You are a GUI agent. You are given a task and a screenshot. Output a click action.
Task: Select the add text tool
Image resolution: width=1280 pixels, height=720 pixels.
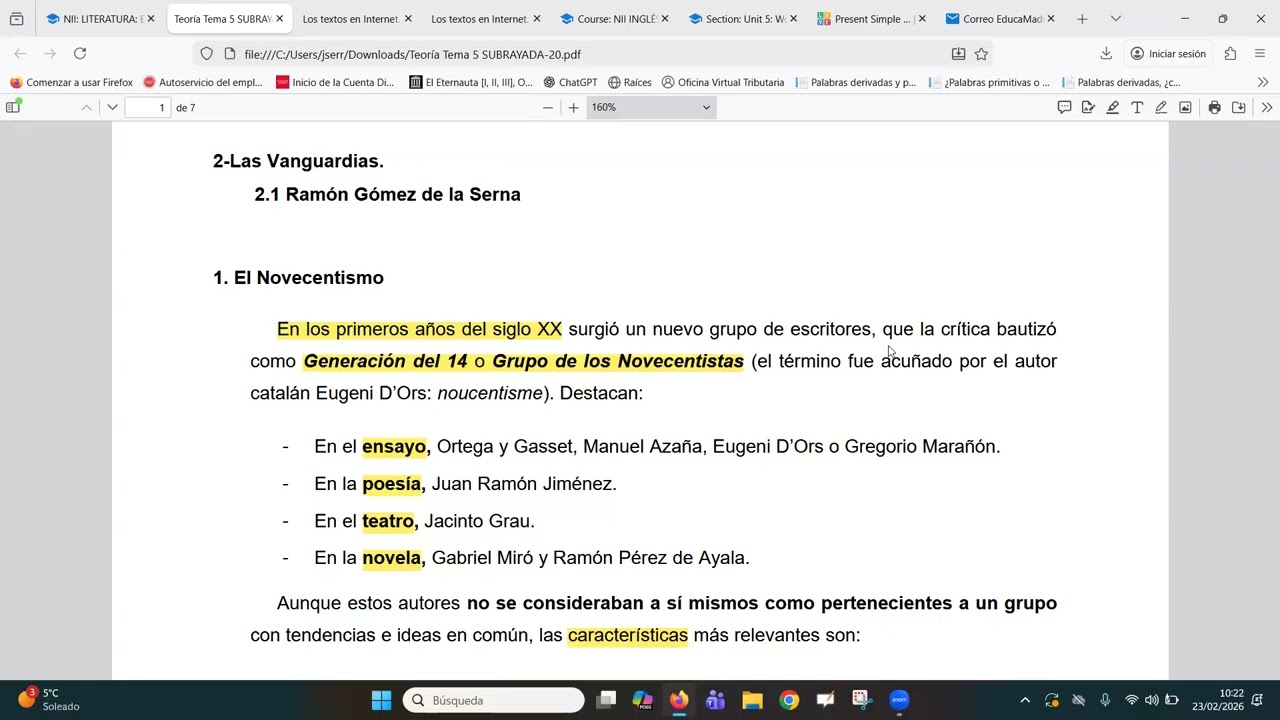(1137, 107)
